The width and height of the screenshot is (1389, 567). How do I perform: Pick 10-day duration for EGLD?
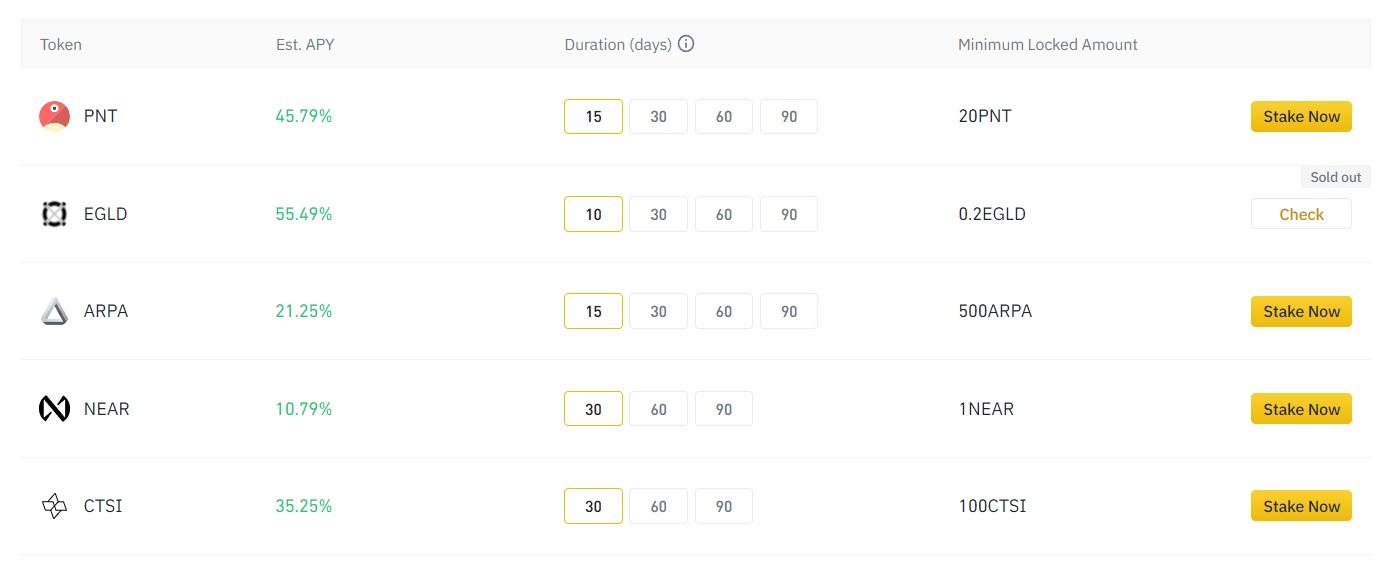click(593, 214)
